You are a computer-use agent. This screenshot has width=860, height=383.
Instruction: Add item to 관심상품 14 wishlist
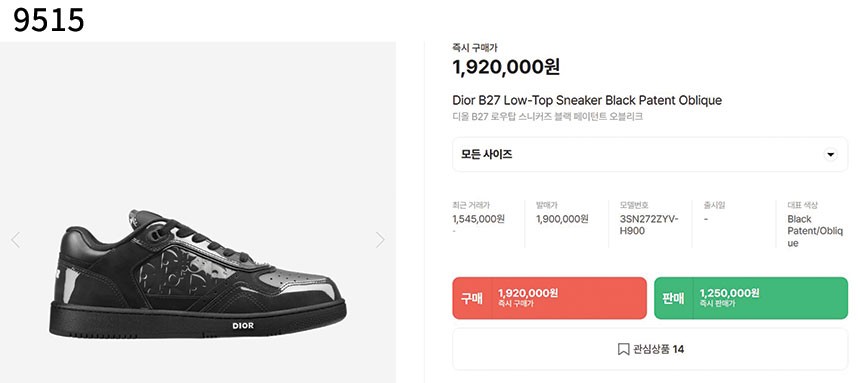650,349
